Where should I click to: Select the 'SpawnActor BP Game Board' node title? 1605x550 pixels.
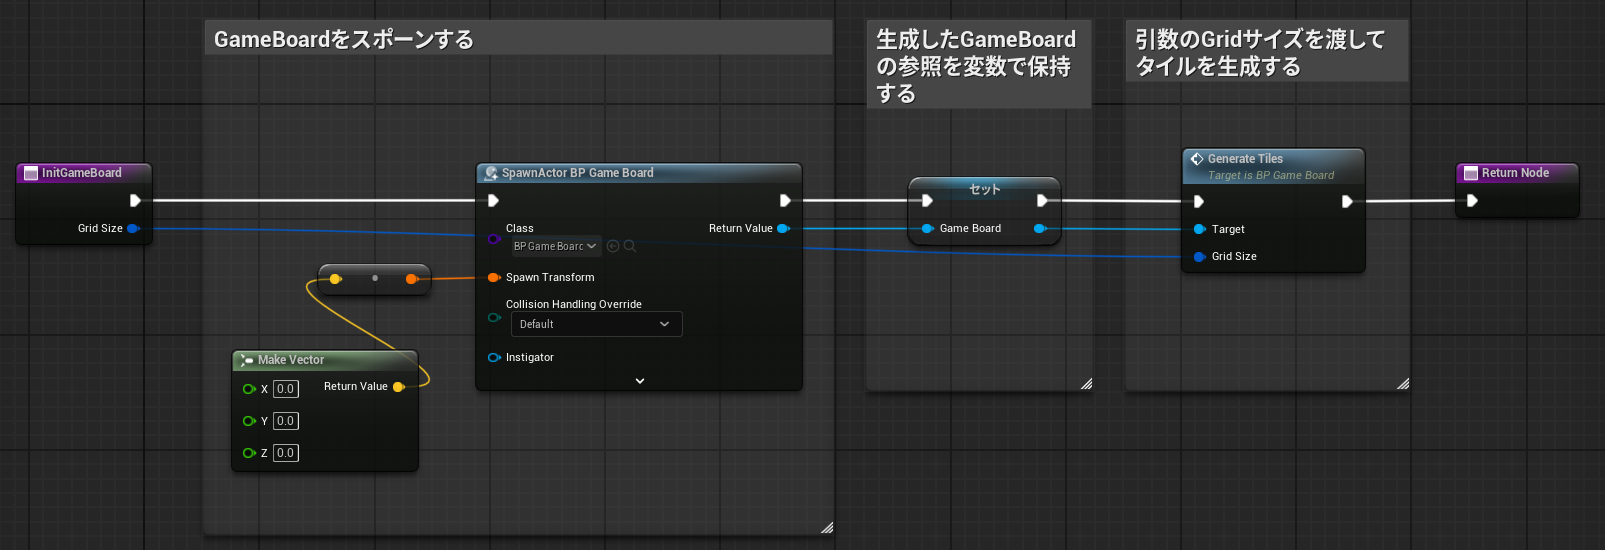(x=578, y=173)
